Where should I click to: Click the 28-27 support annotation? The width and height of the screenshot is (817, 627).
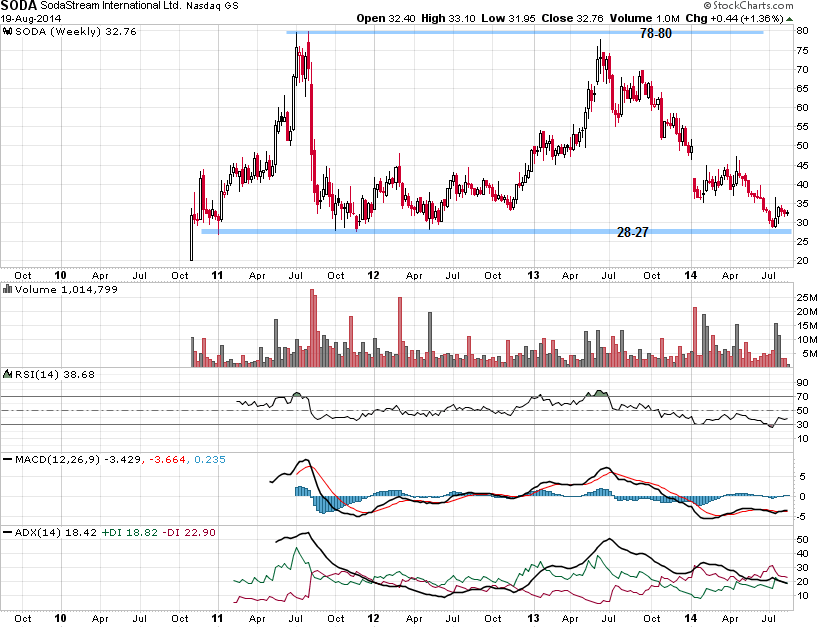pos(633,232)
